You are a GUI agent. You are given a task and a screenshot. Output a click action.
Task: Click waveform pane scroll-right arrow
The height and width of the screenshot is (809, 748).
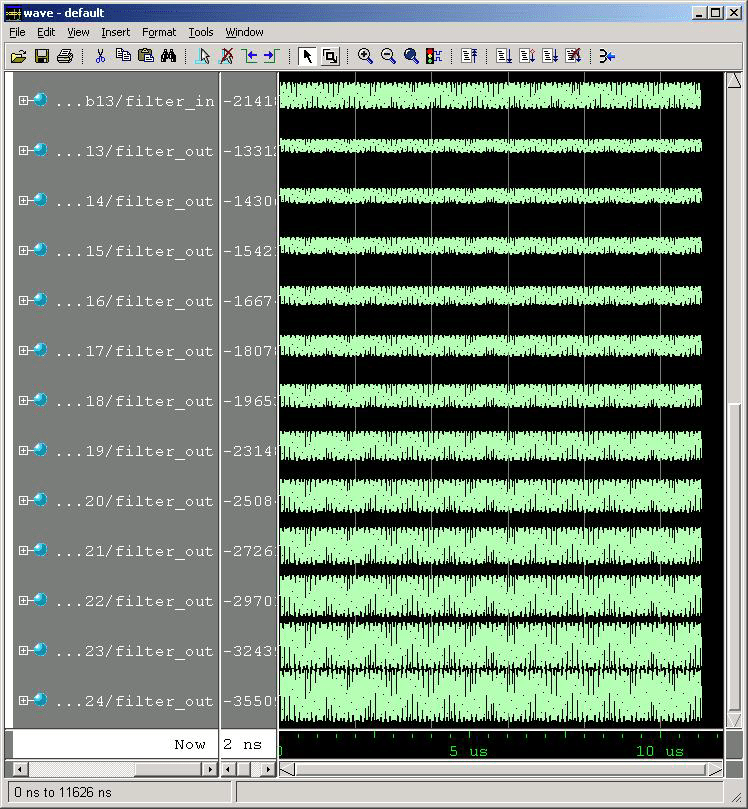714,770
